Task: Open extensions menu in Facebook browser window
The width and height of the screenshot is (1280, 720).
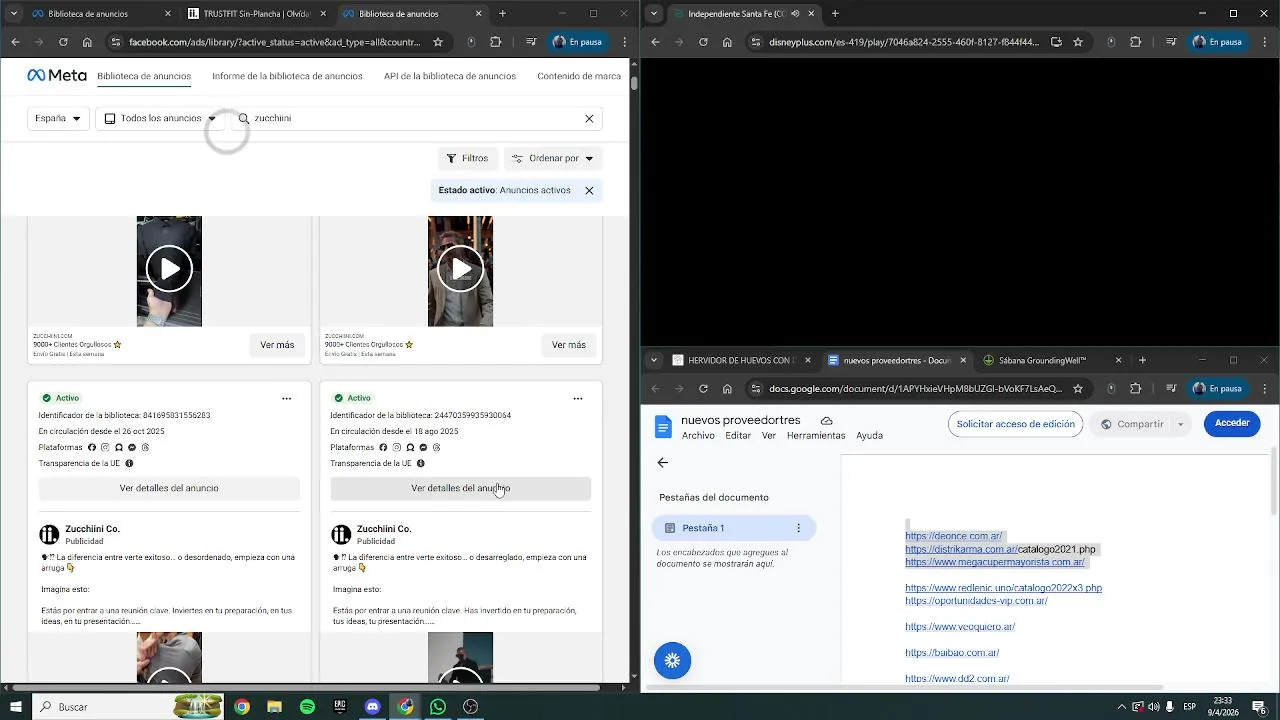Action: click(x=495, y=42)
